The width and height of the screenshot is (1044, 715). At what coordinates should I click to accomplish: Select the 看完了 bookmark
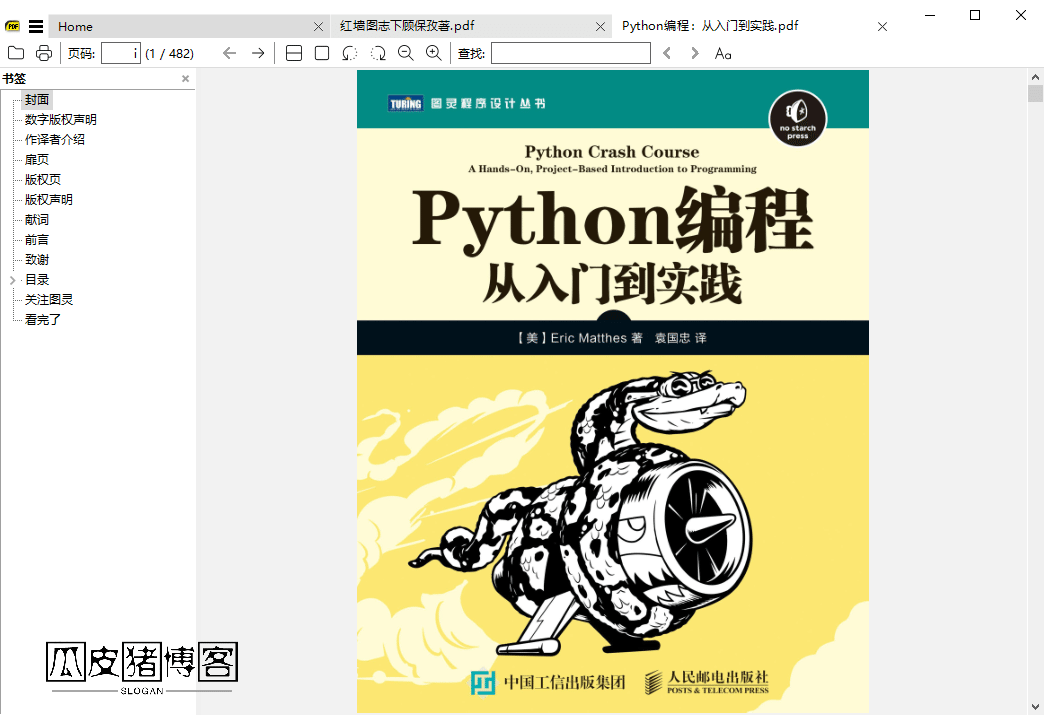[43, 320]
